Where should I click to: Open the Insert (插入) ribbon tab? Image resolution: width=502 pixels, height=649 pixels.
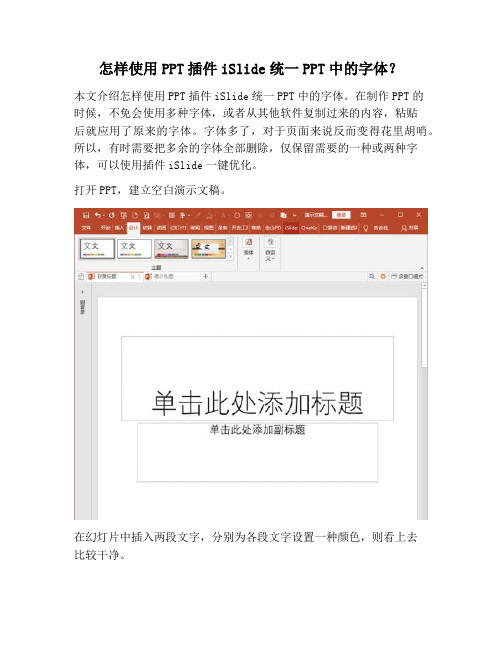(119, 228)
